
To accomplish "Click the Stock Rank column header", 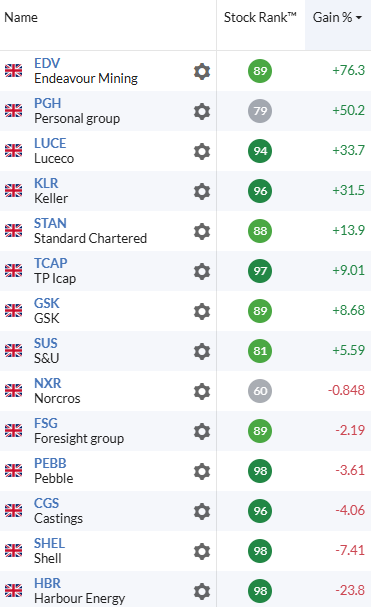I will pos(260,17).
